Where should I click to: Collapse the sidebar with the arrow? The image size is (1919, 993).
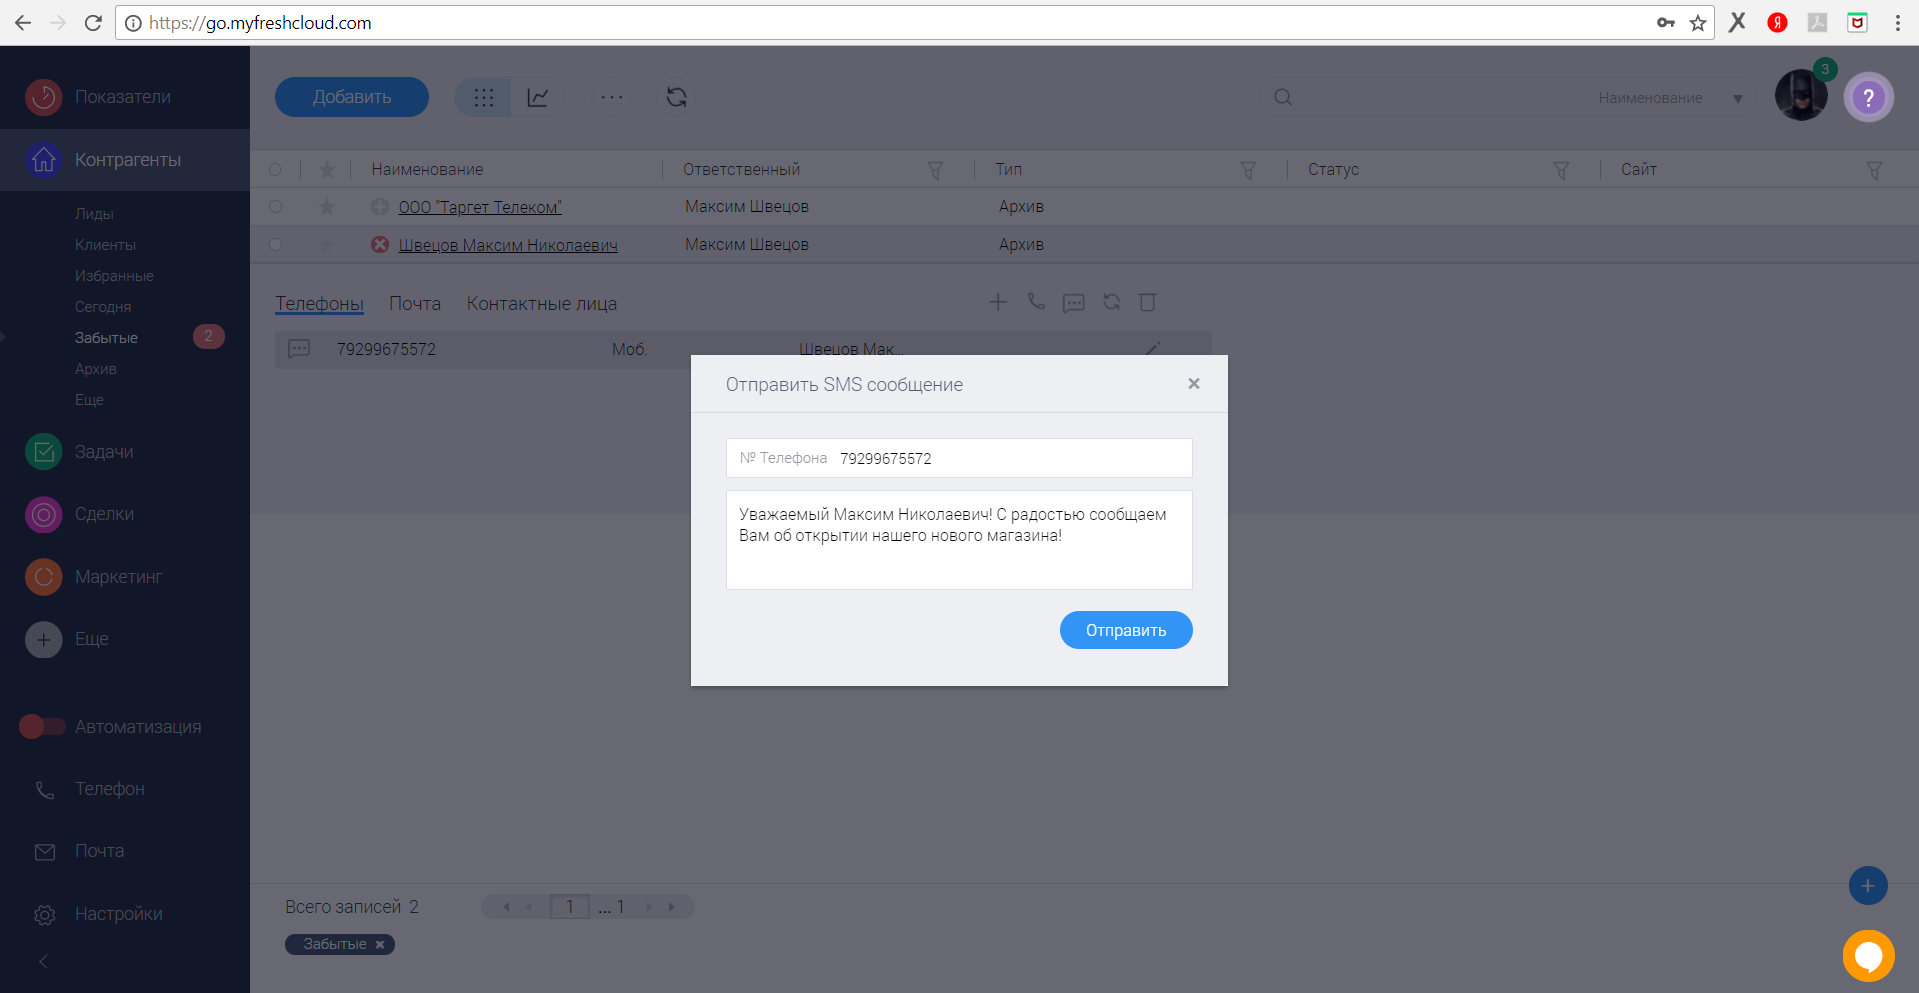click(x=43, y=961)
